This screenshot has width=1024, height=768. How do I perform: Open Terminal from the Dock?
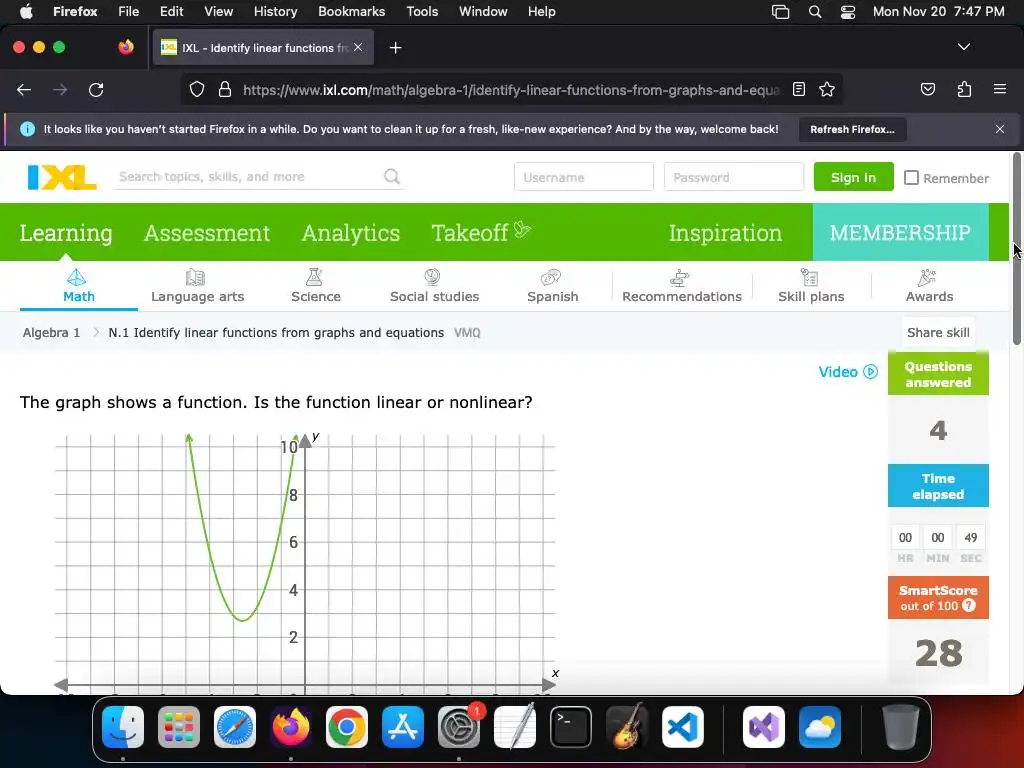(x=571, y=727)
